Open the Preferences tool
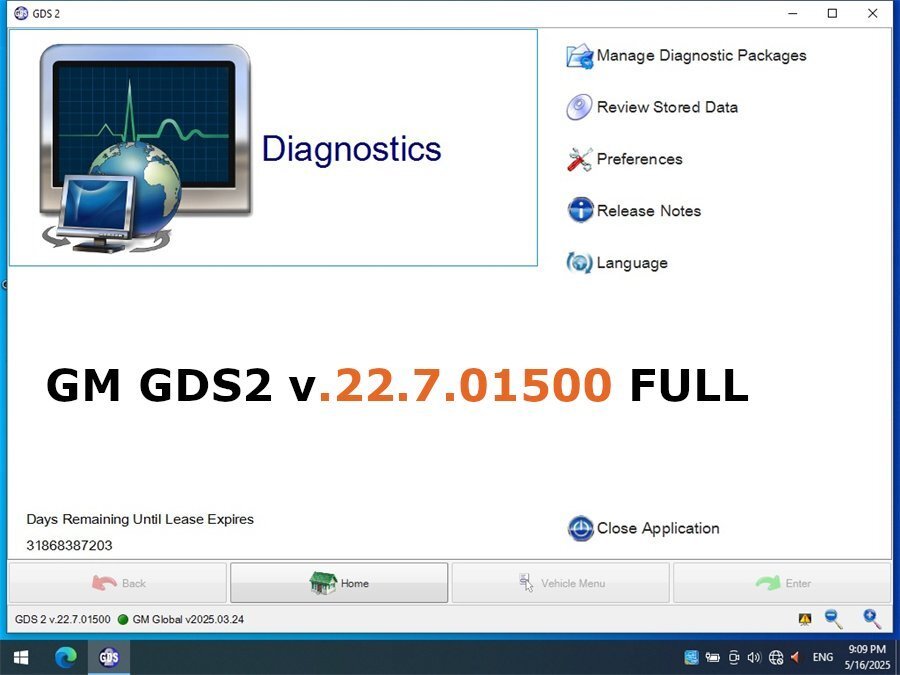This screenshot has width=900, height=675. 639,159
